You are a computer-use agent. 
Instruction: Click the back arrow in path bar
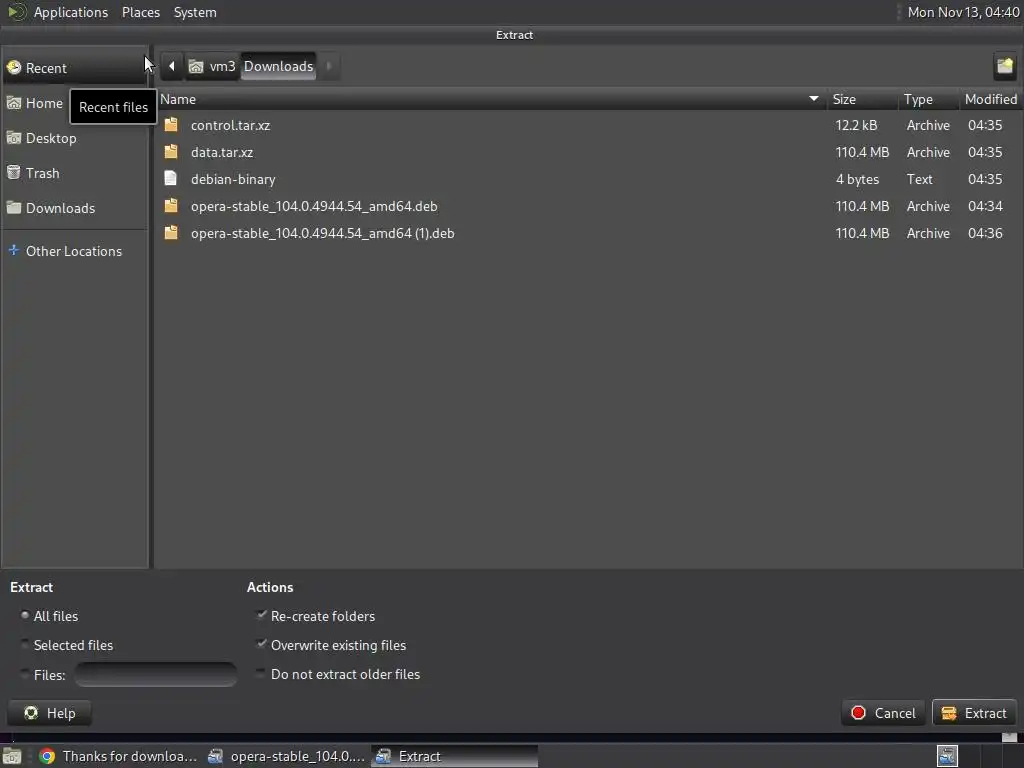click(172, 66)
